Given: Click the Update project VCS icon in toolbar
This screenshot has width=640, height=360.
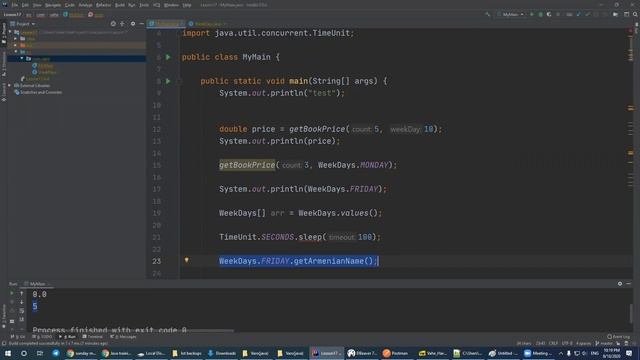Looking at the screenshot, I should point(579,14).
